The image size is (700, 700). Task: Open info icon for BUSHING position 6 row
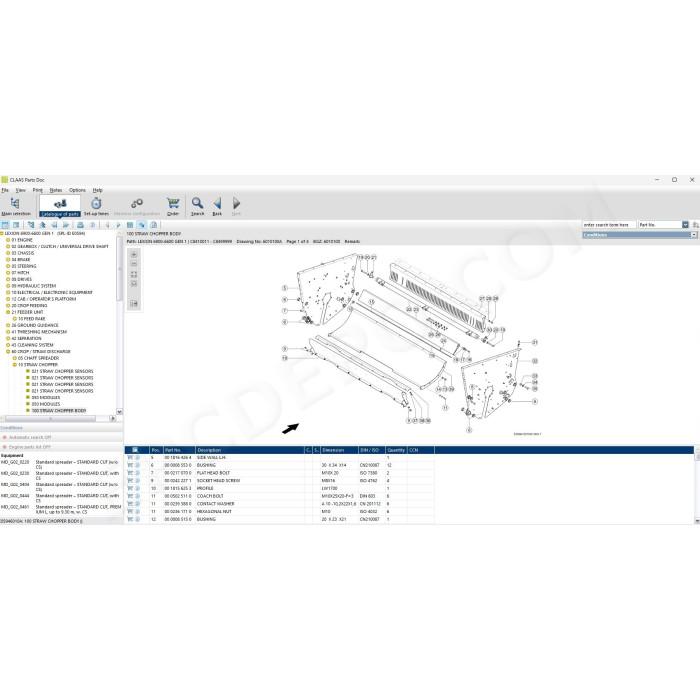tap(138, 465)
